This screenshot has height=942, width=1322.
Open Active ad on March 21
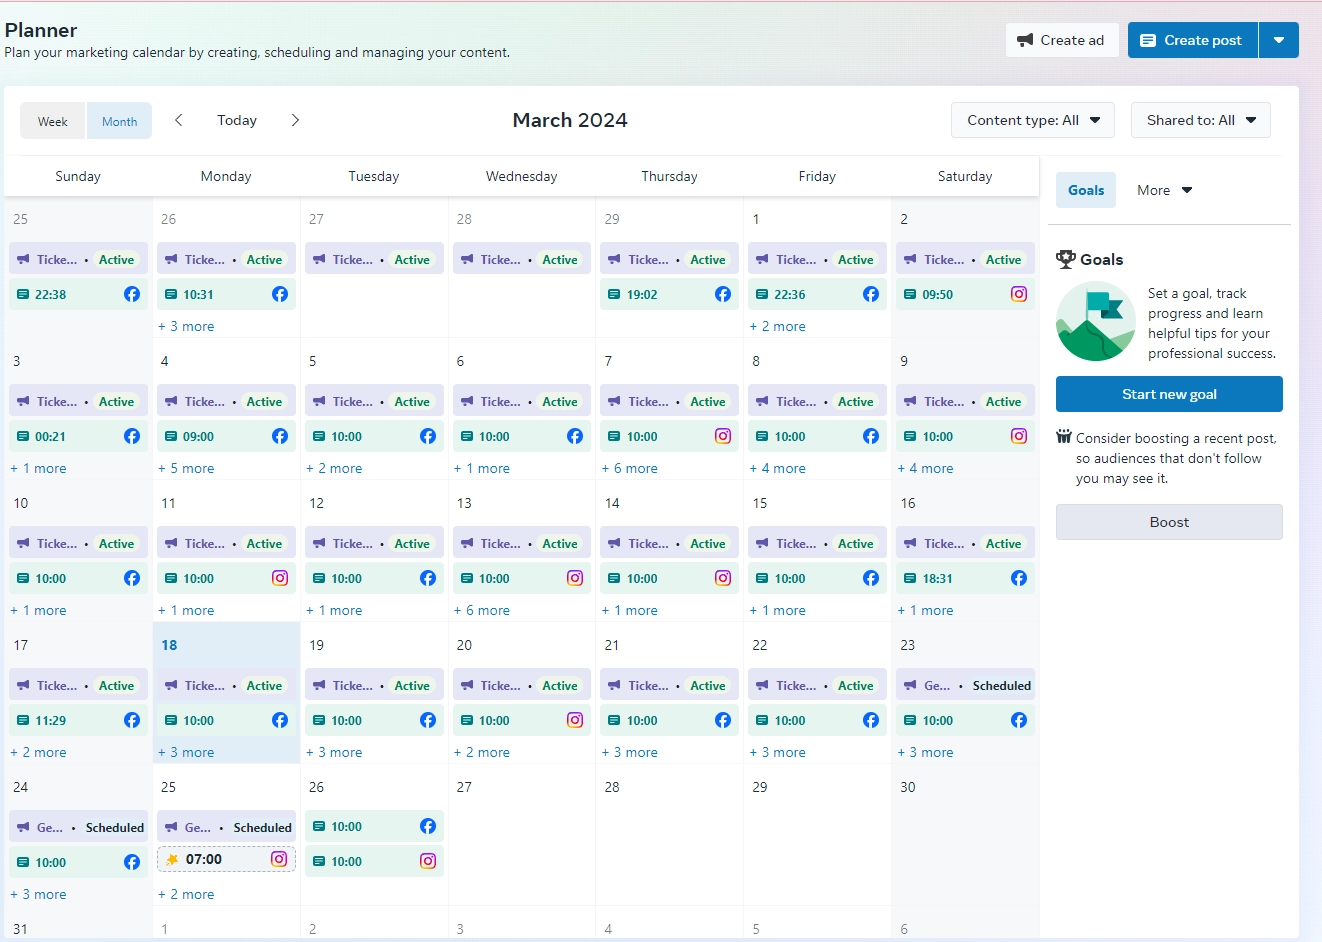tap(670, 685)
